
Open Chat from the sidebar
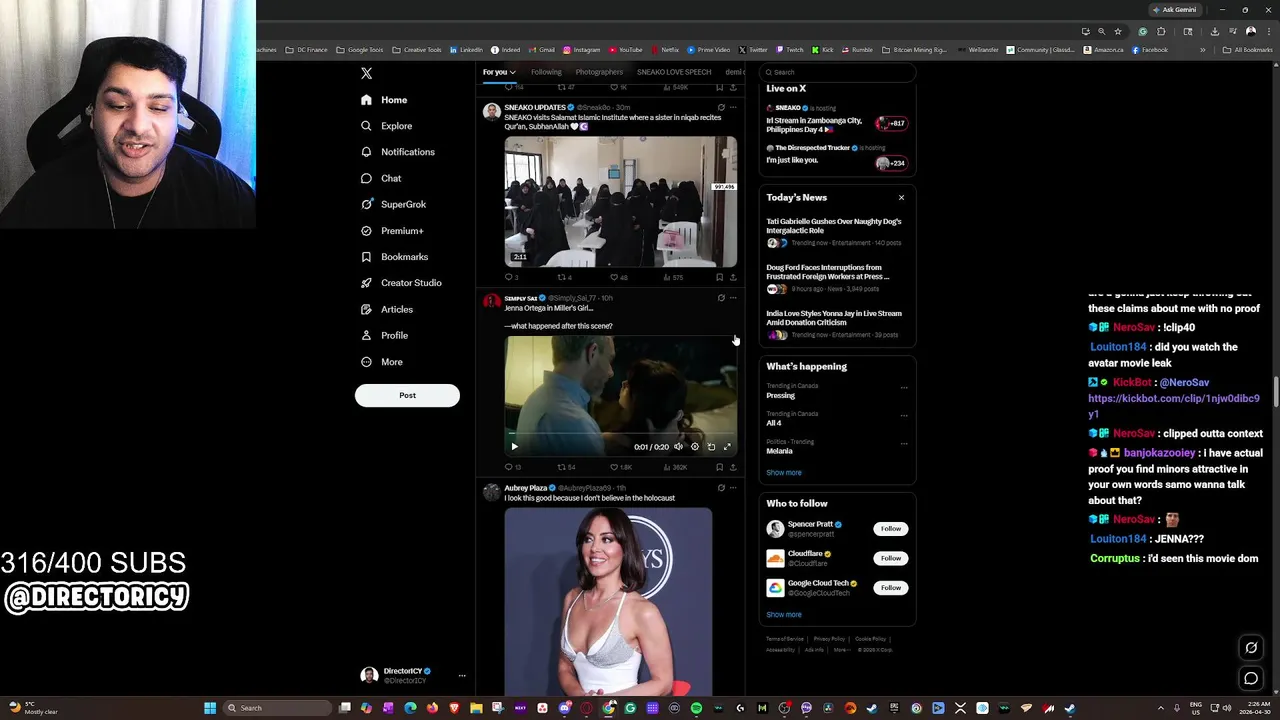coord(381,178)
